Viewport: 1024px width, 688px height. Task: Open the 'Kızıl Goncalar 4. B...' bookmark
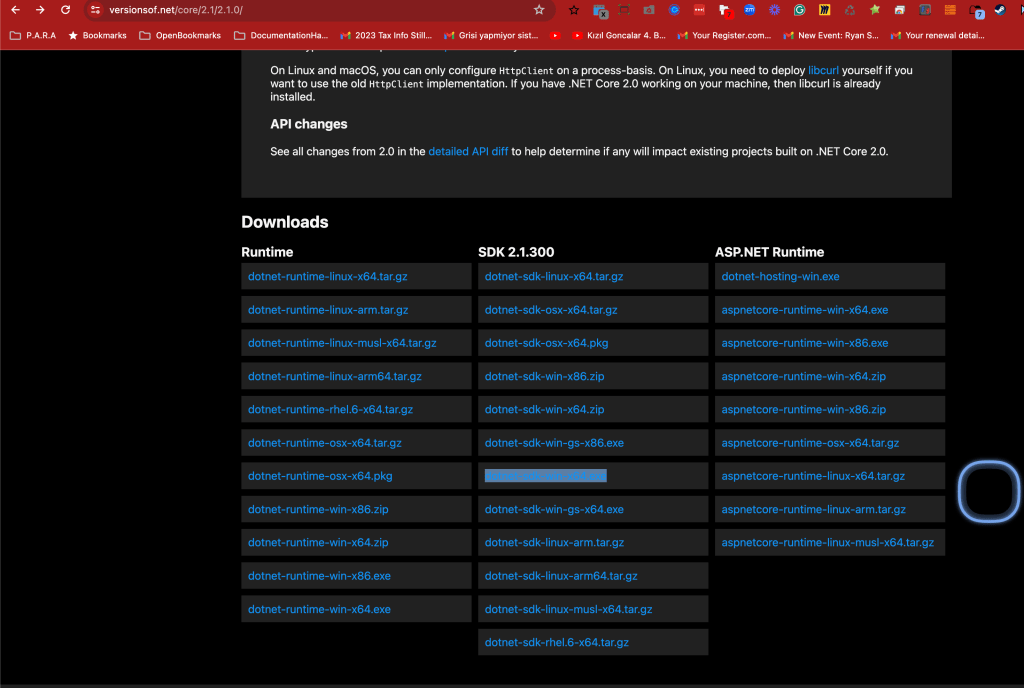pos(618,35)
